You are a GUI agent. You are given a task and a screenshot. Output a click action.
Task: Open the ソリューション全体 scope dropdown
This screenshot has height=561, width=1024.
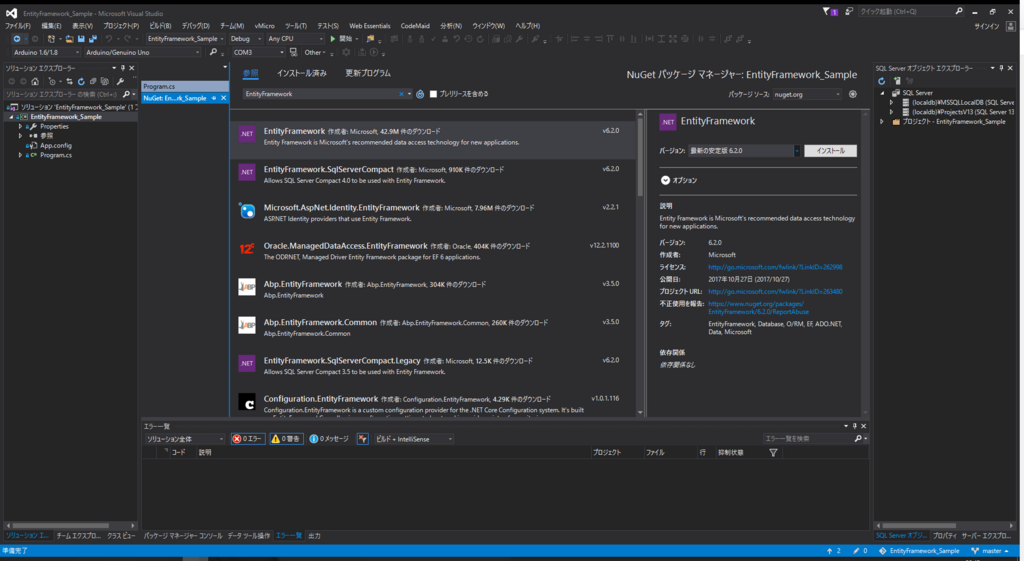point(184,439)
